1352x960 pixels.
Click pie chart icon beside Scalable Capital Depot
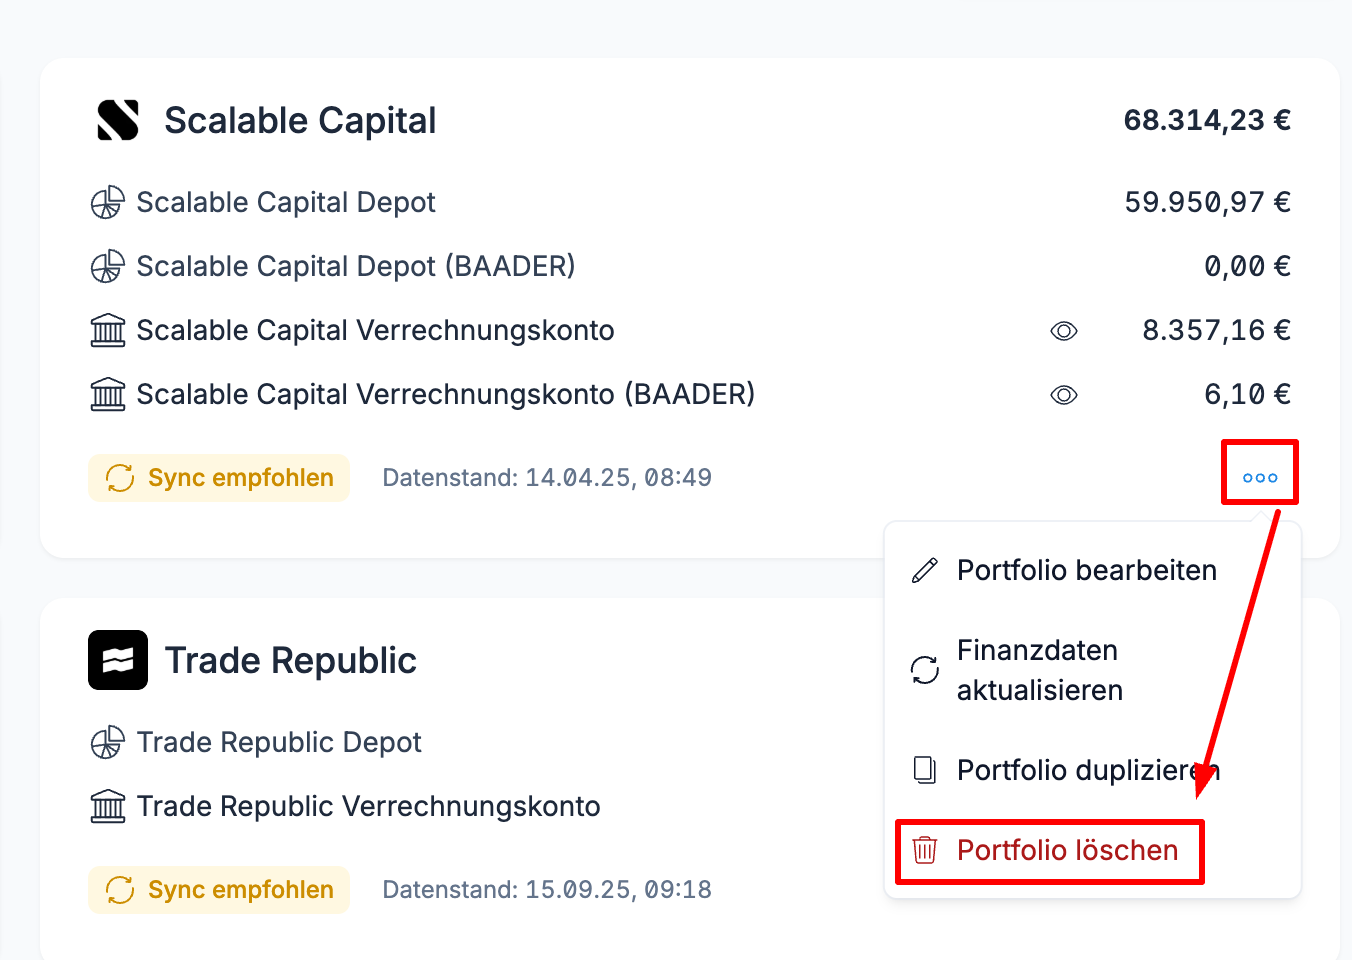pos(108,202)
